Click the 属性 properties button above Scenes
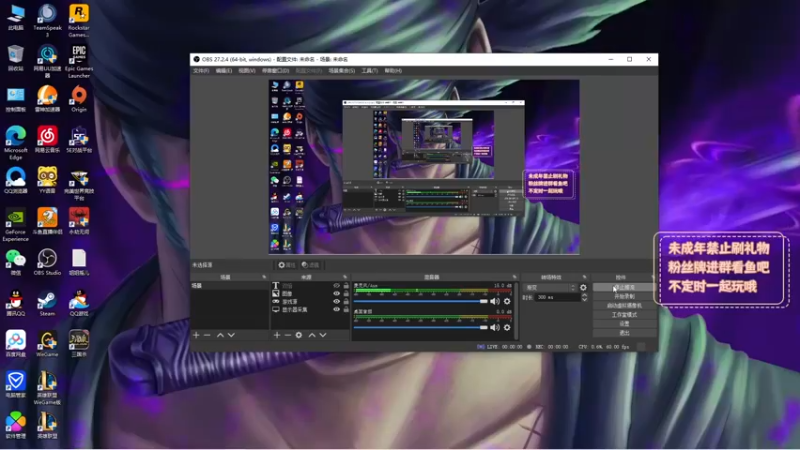The width and height of the screenshot is (800, 450). point(287,265)
